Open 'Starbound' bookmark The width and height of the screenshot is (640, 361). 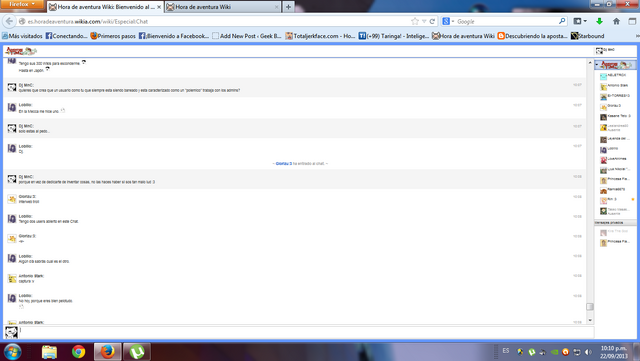tap(587, 36)
